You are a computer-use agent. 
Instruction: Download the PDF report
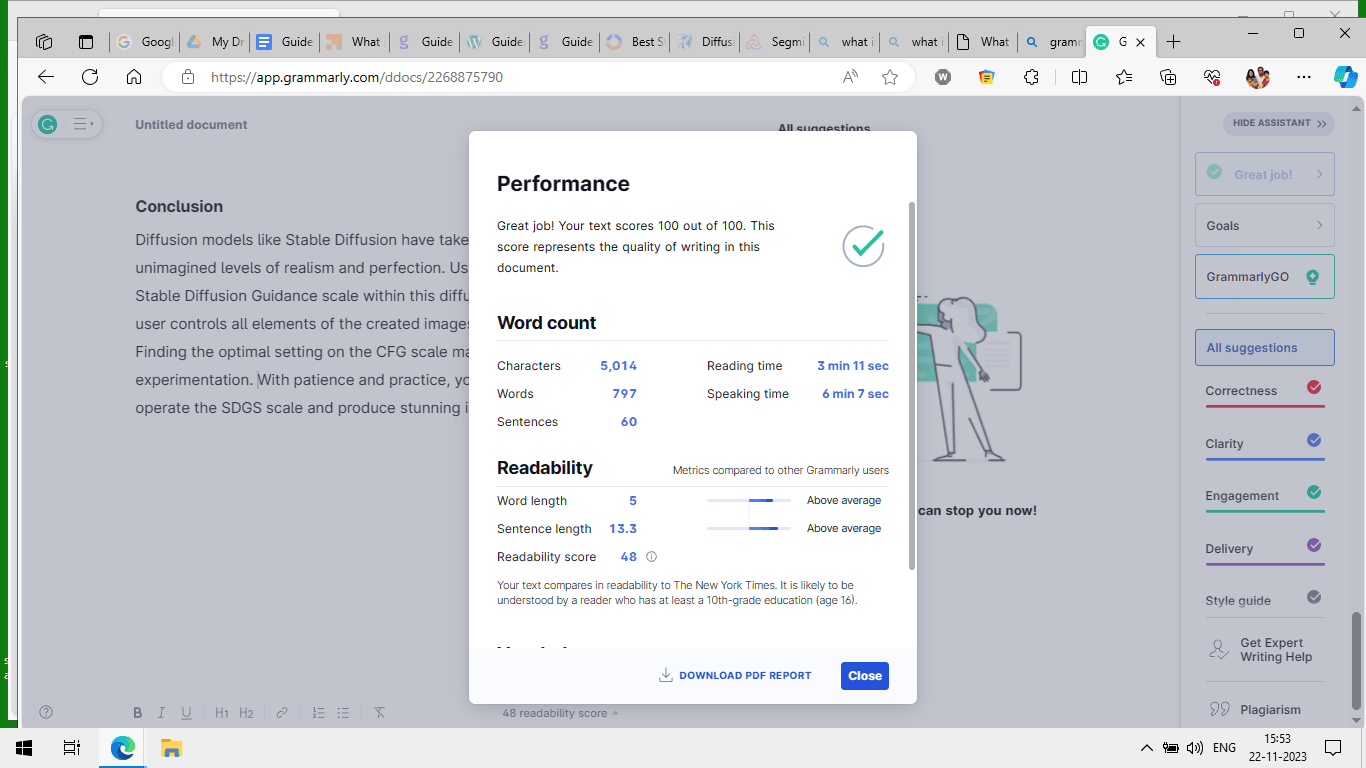coord(735,676)
